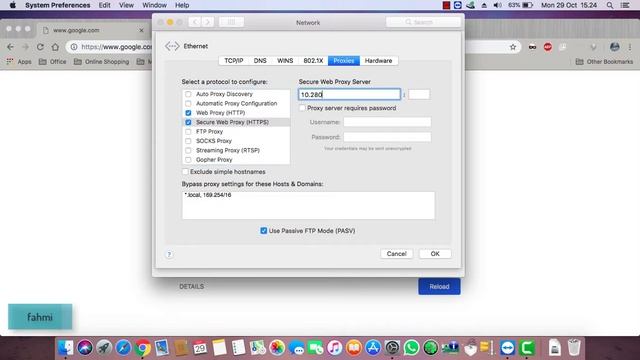Open the Trash in Dock

point(574,348)
